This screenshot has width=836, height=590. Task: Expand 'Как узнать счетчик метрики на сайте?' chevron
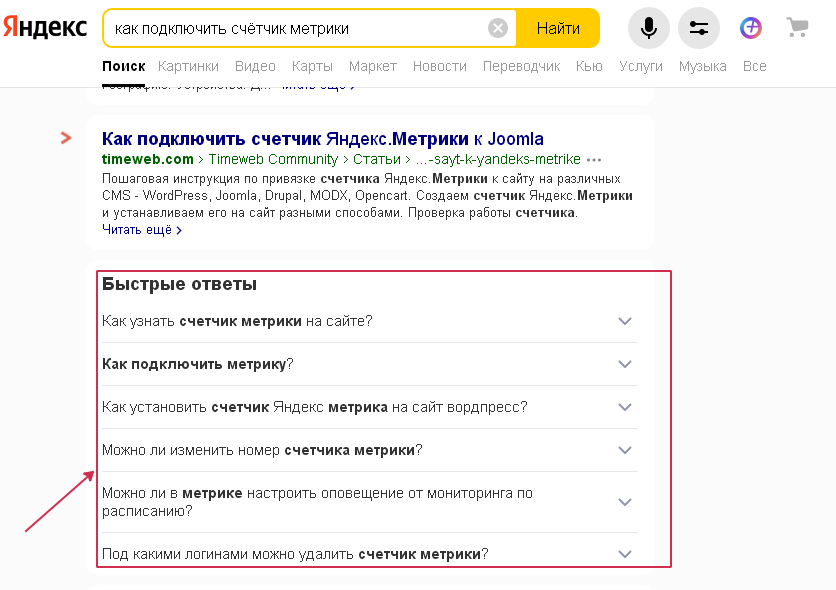click(625, 321)
